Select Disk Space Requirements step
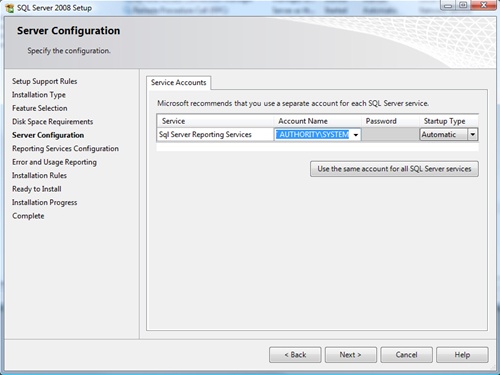The height and width of the screenshot is (375, 500). (52, 122)
